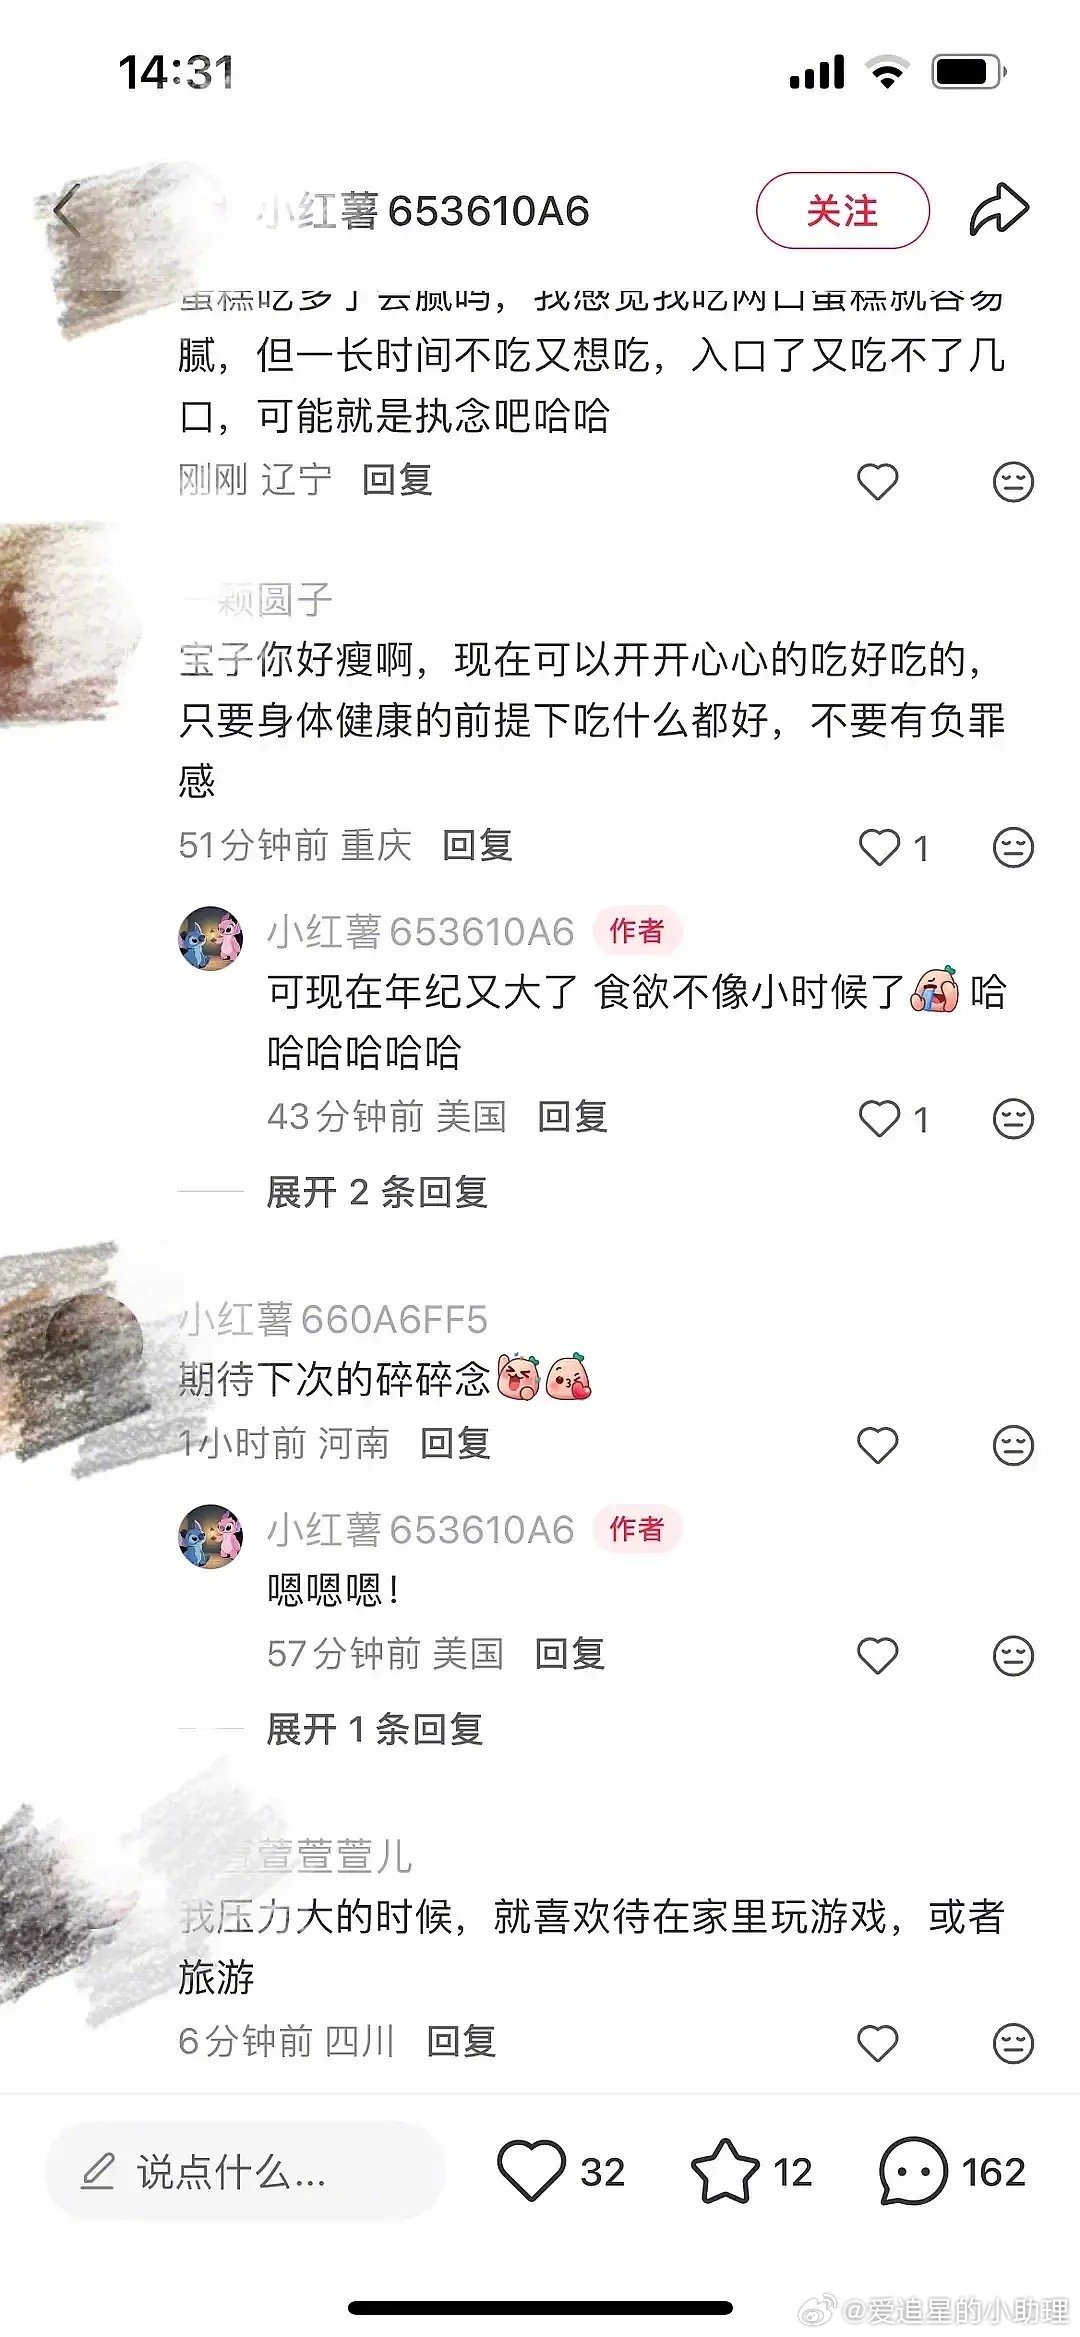Tap dislike face on author's 57分钟前 reply
1080x2337 pixels.
pyautogui.click(x=1013, y=1656)
